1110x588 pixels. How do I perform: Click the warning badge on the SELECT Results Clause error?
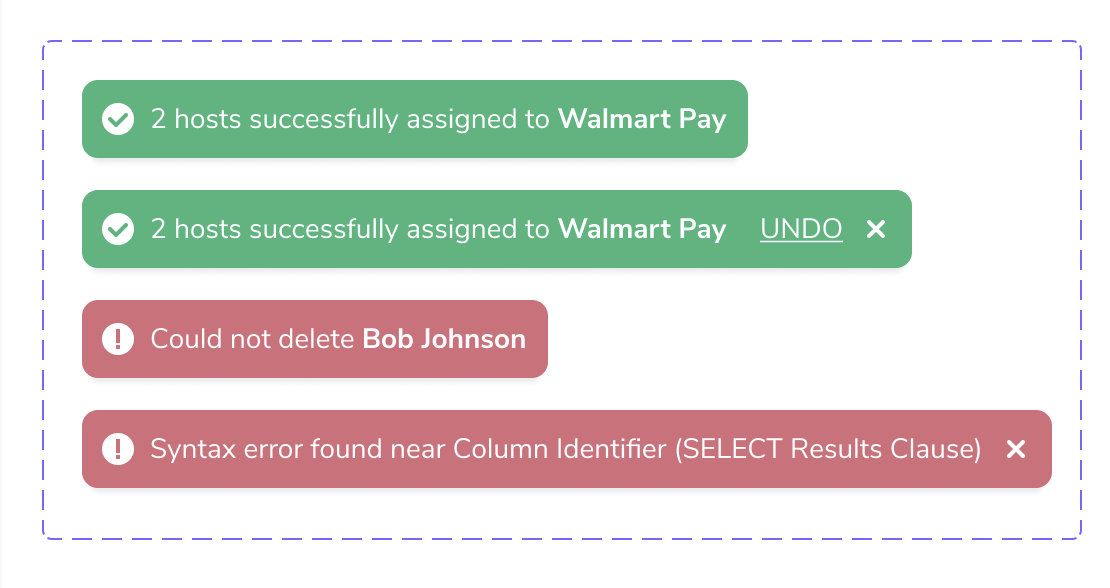point(118,449)
